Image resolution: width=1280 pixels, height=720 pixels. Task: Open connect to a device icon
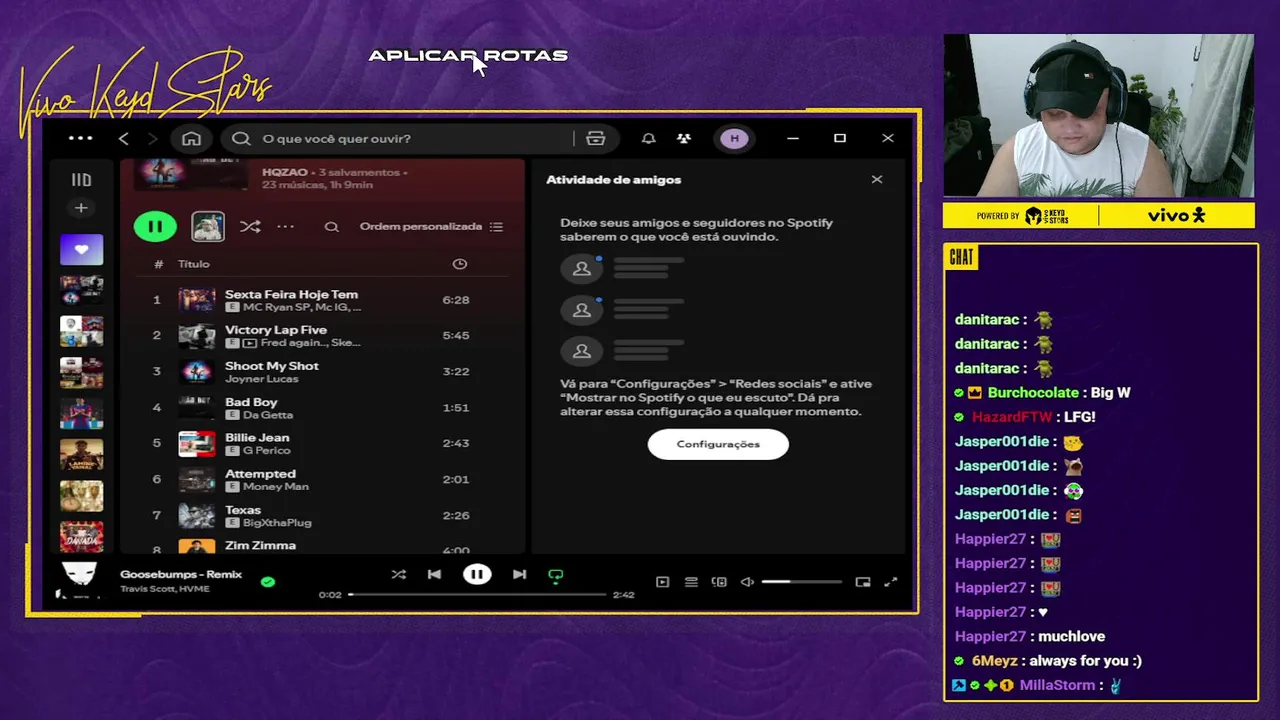[719, 582]
